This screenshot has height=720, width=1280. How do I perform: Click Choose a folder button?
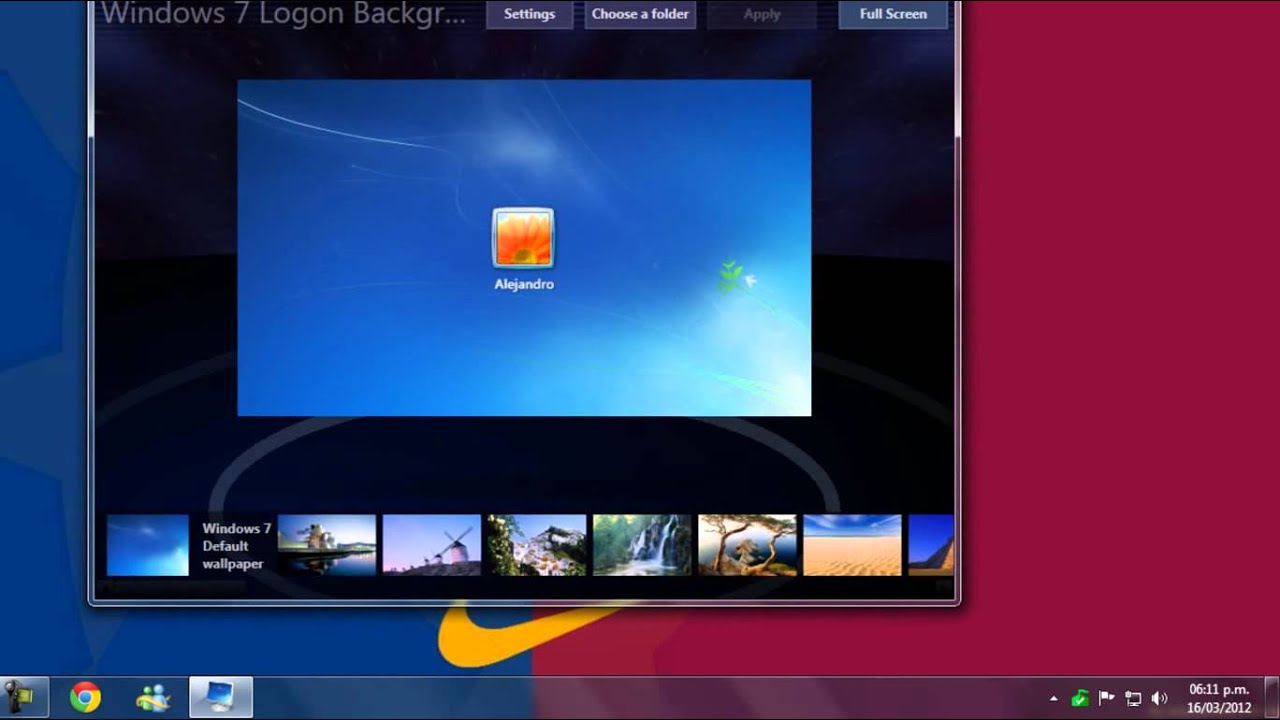640,14
